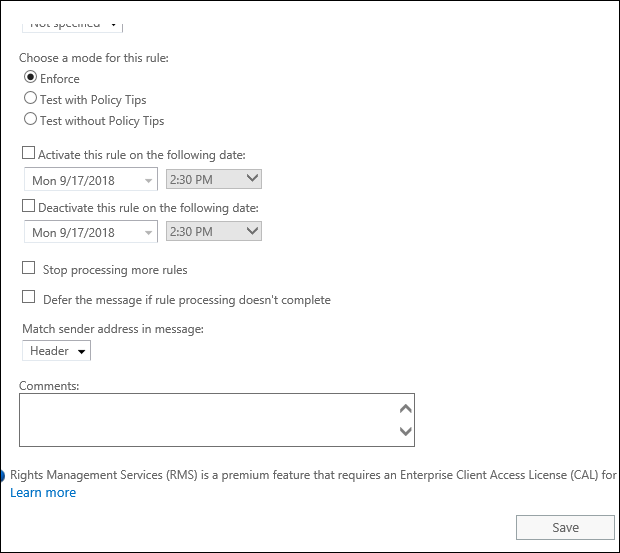Open the deactivation date picker dropdown
The width and height of the screenshot is (620, 553).
pos(91,232)
